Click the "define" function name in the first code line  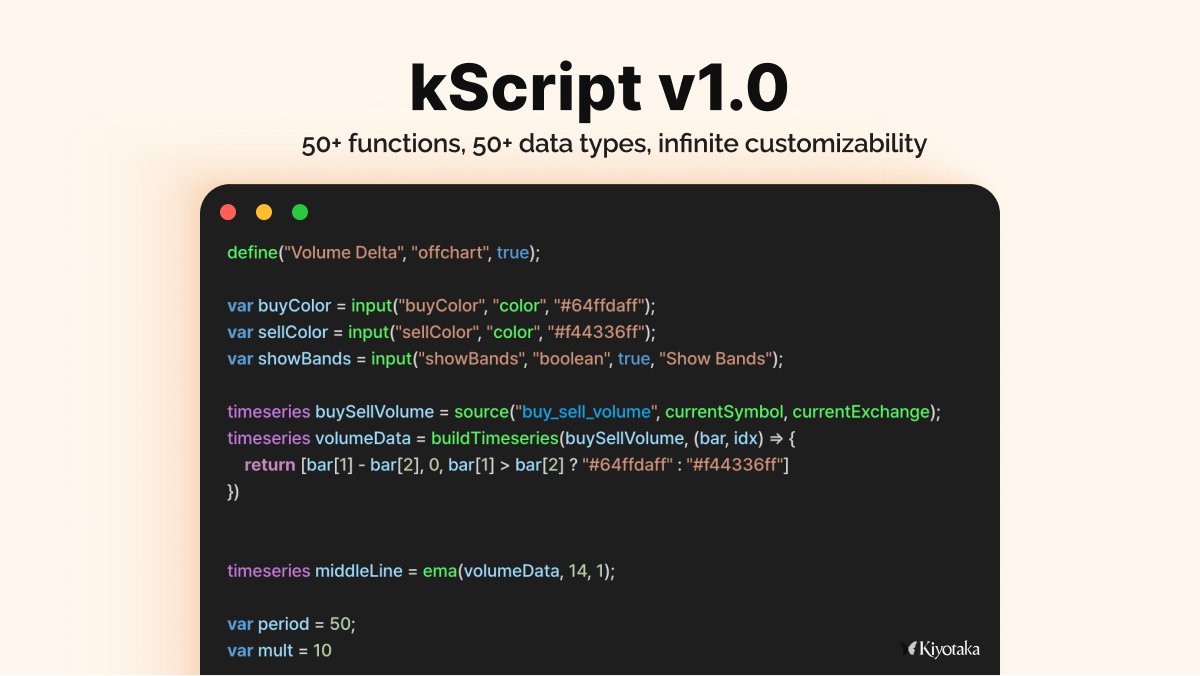pyautogui.click(x=251, y=253)
